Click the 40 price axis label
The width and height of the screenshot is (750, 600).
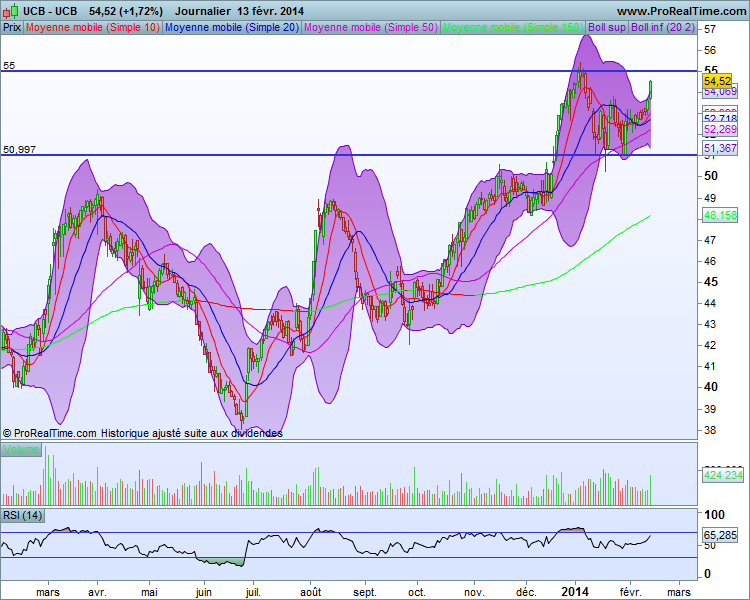(711, 387)
